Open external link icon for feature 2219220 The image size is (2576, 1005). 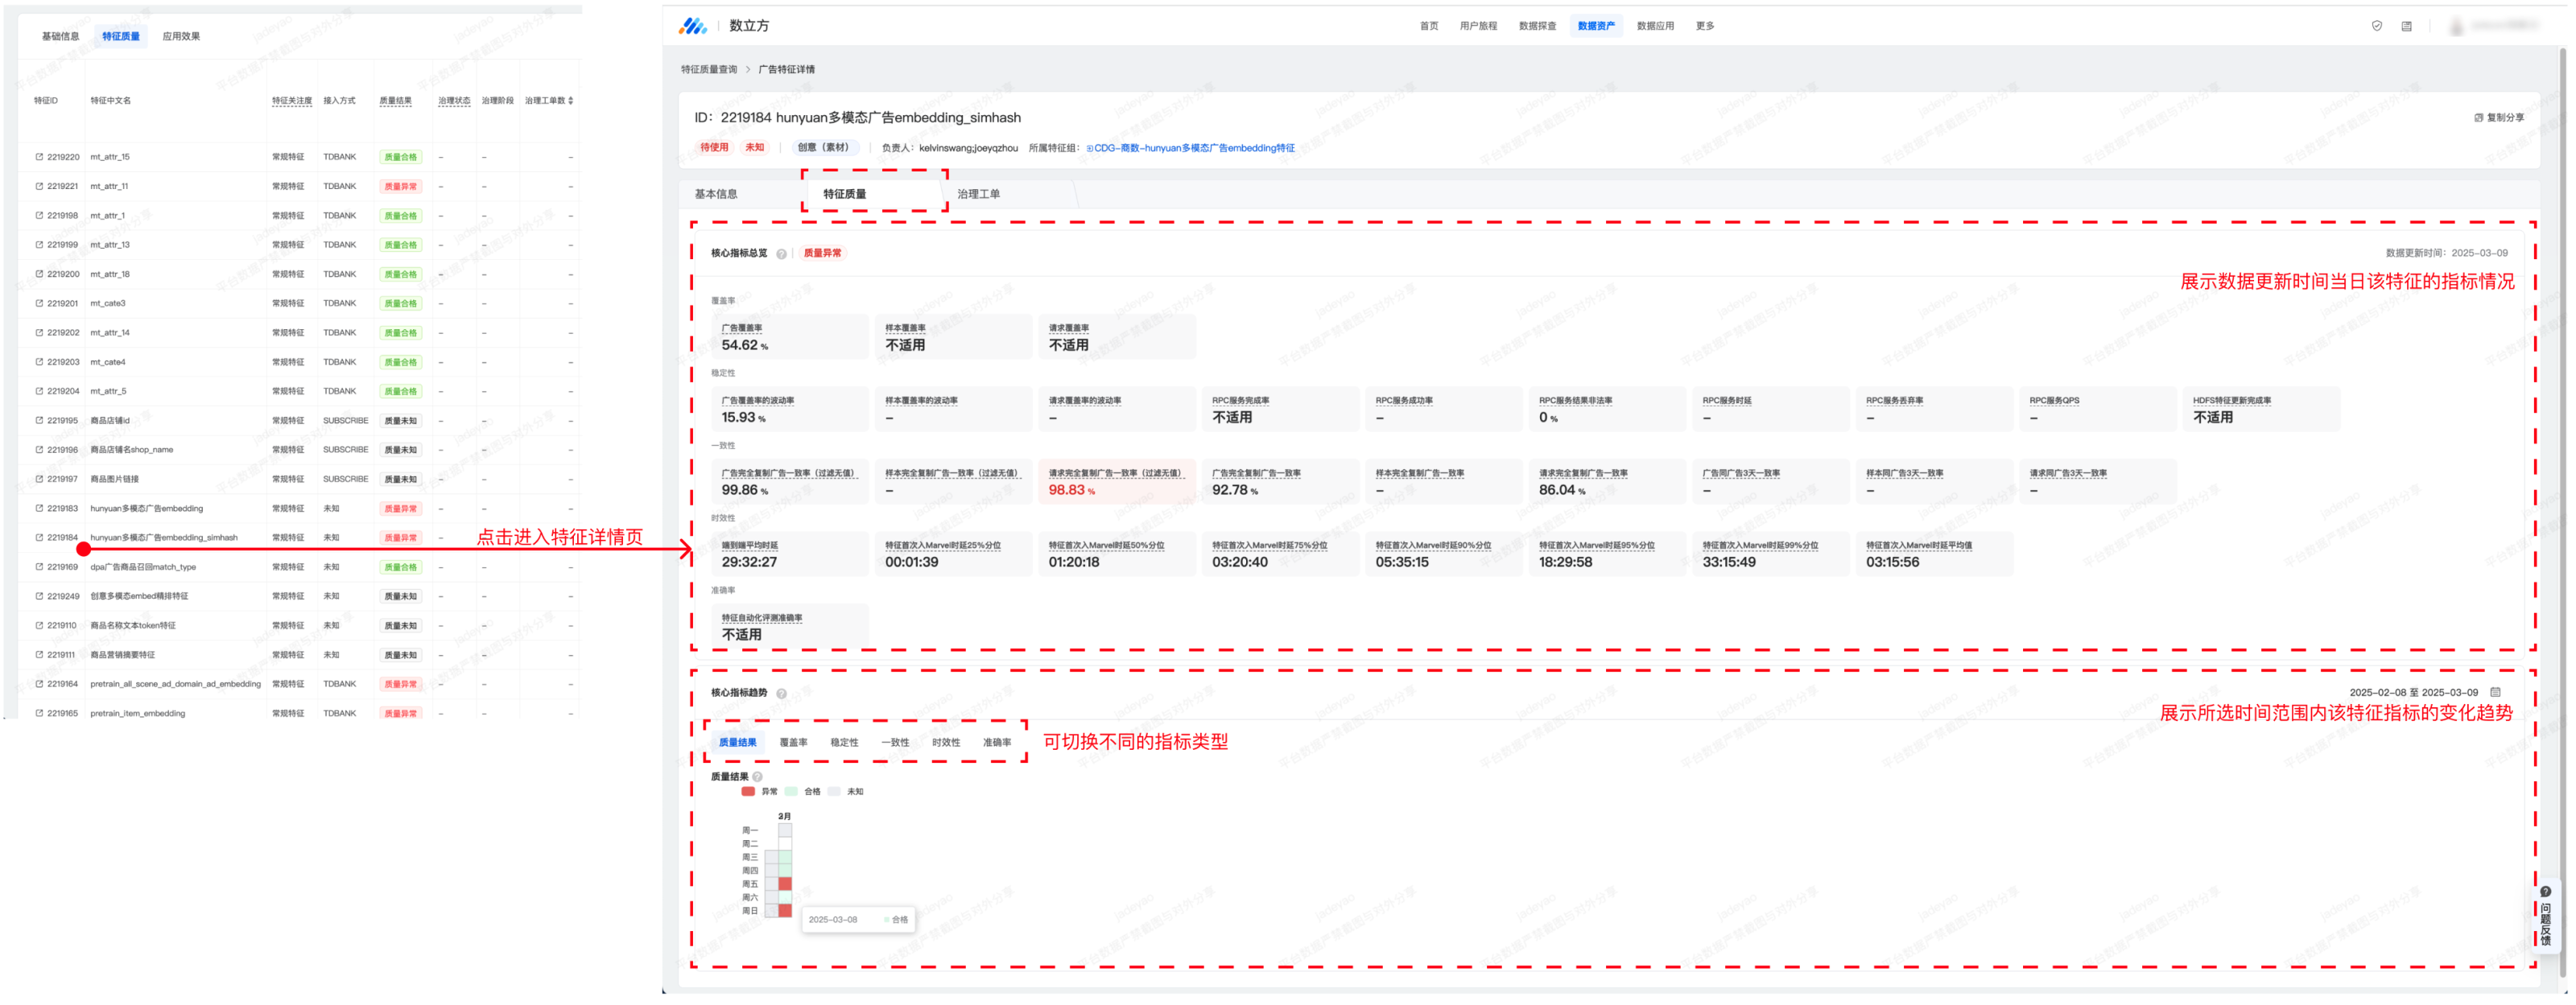39,157
